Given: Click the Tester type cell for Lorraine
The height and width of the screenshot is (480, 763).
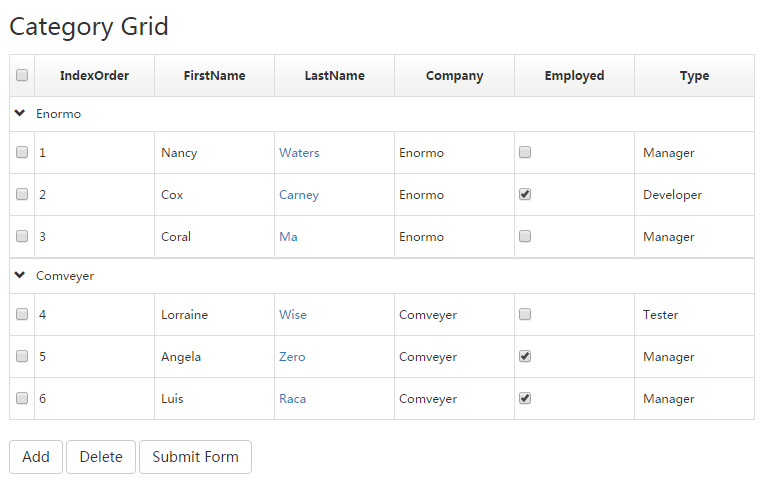Looking at the screenshot, I should 660,315.
